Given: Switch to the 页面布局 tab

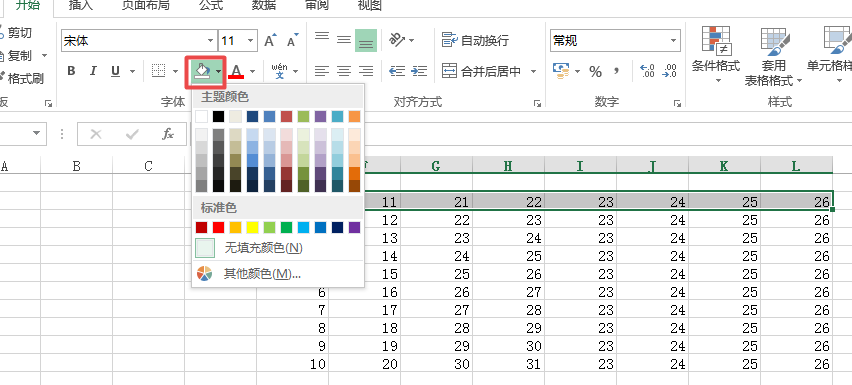Looking at the screenshot, I should pyautogui.click(x=145, y=5).
